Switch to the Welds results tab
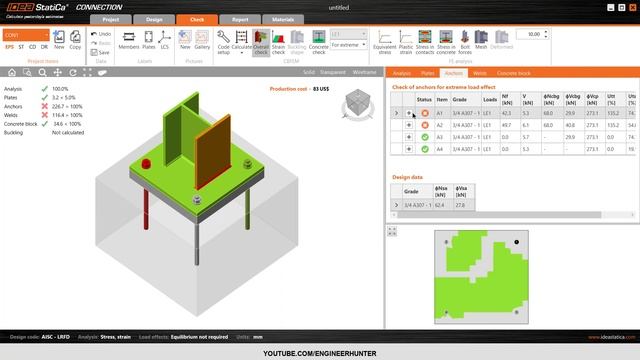640x360 pixels. coord(480,73)
